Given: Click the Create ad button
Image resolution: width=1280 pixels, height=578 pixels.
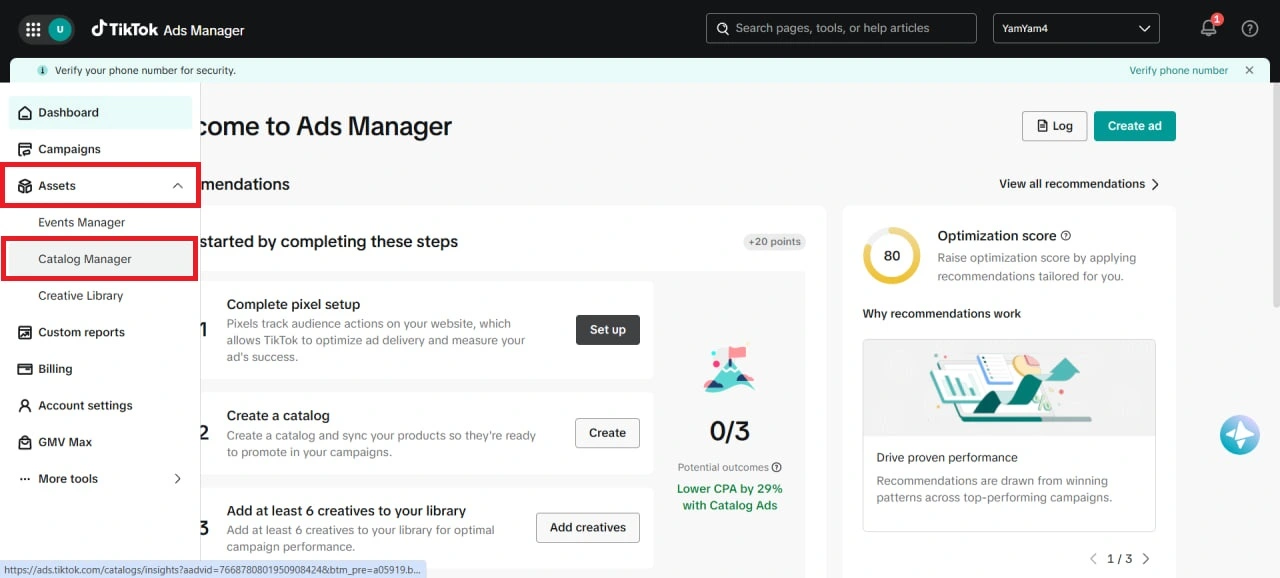Looking at the screenshot, I should pos(1135,126).
